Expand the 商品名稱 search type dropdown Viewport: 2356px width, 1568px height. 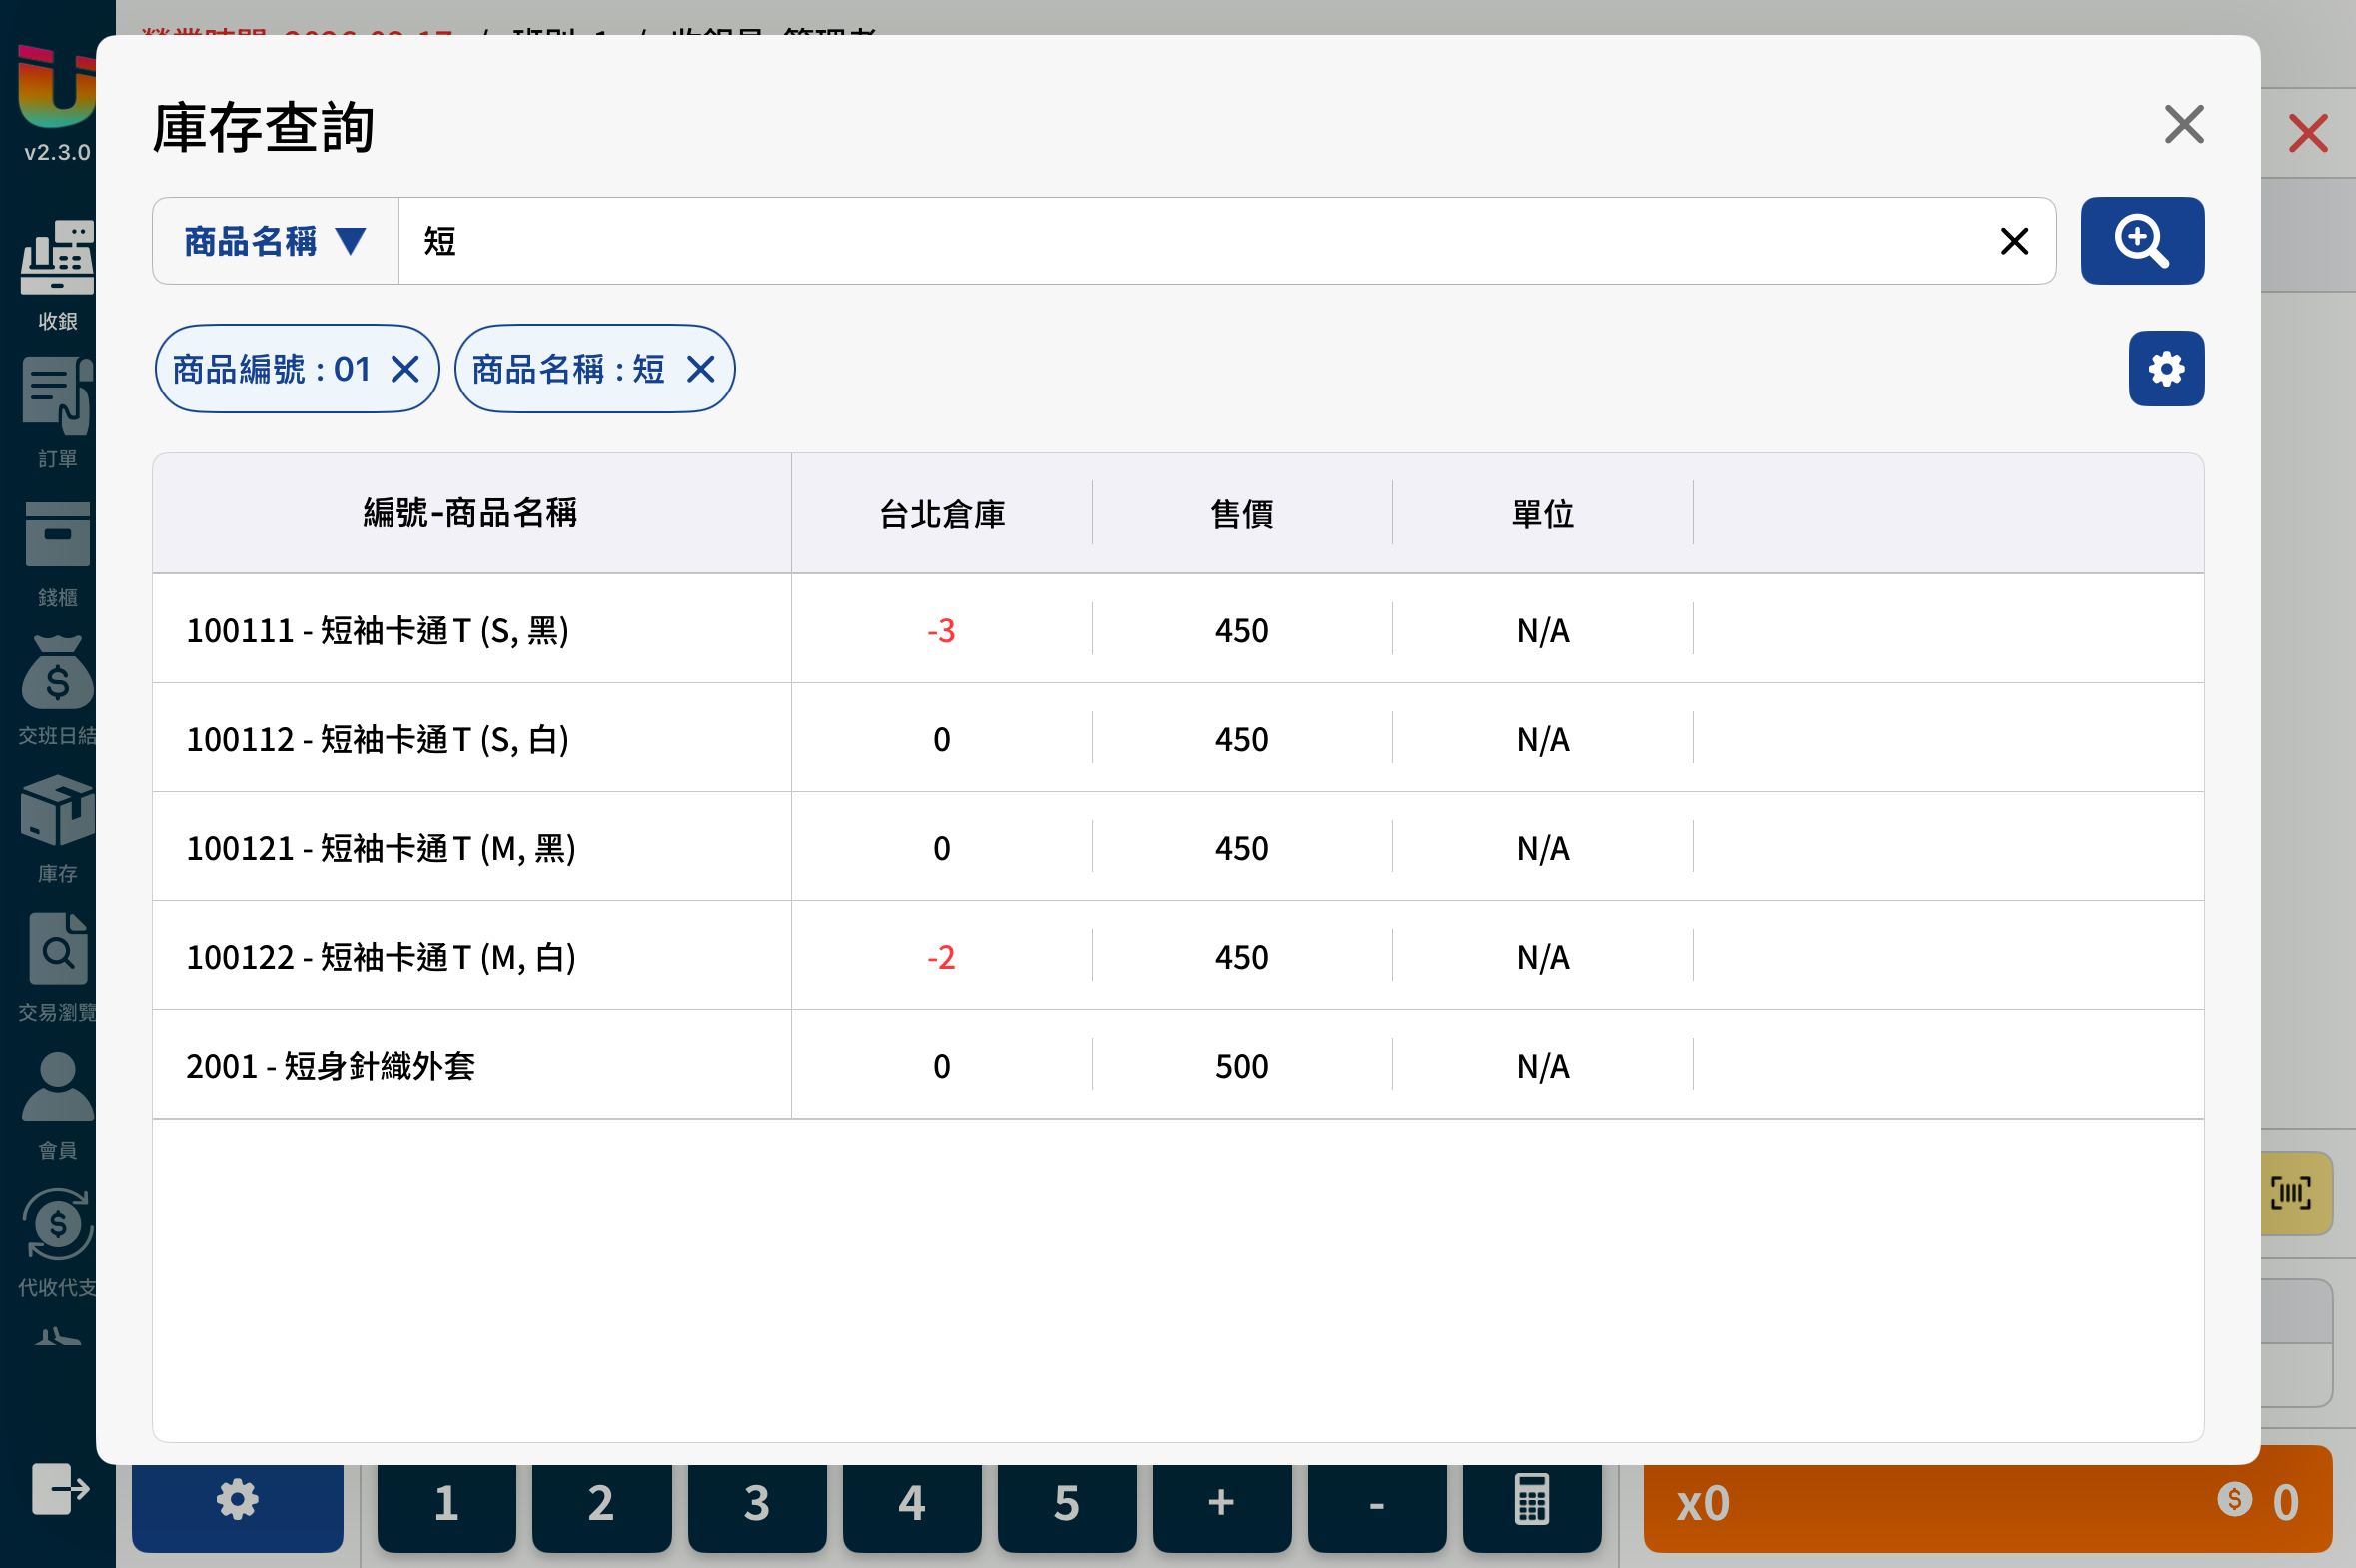[x=275, y=241]
